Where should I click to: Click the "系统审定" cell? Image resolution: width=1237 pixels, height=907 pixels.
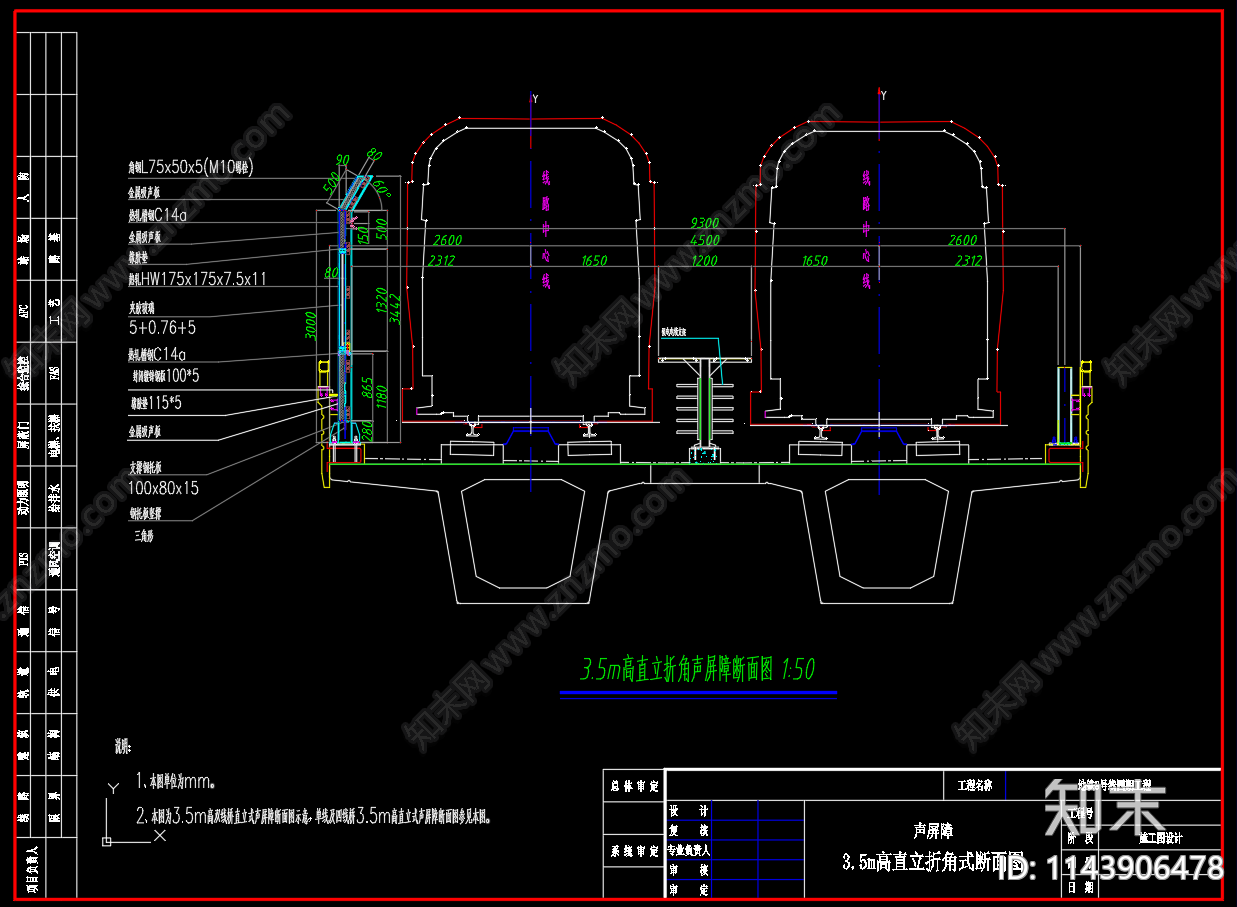[x=634, y=851]
